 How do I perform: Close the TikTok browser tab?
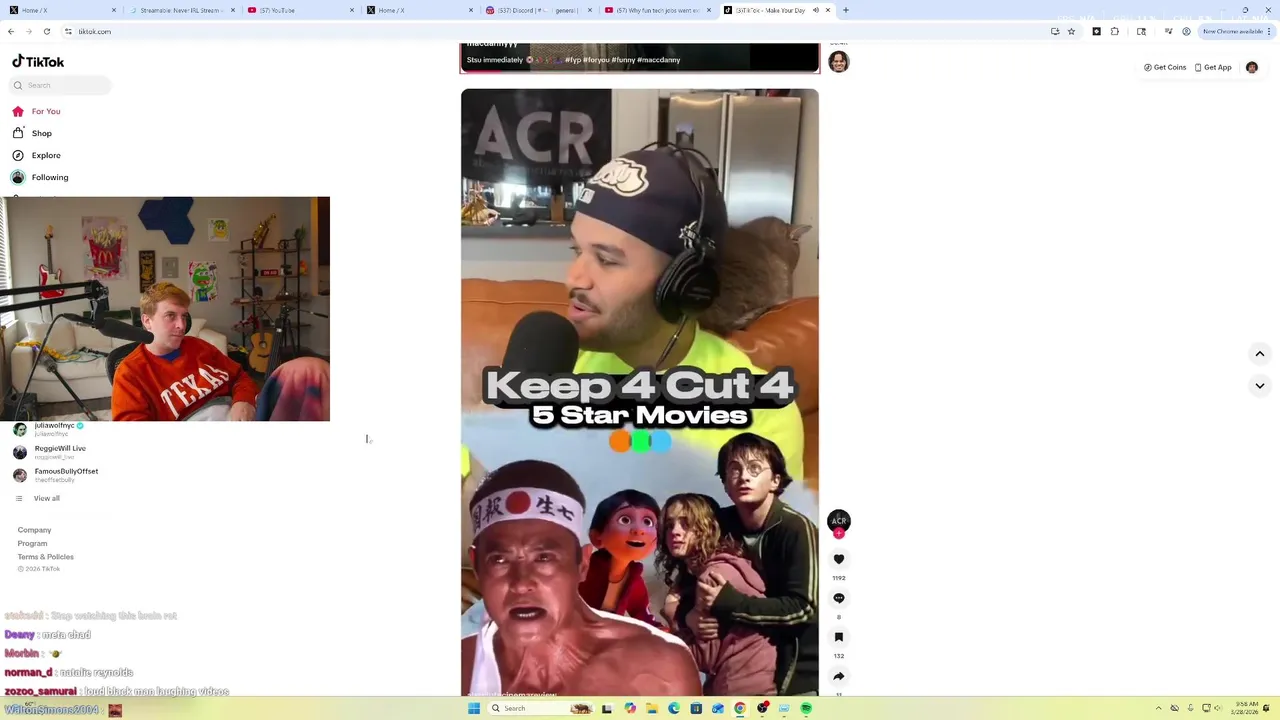point(828,10)
